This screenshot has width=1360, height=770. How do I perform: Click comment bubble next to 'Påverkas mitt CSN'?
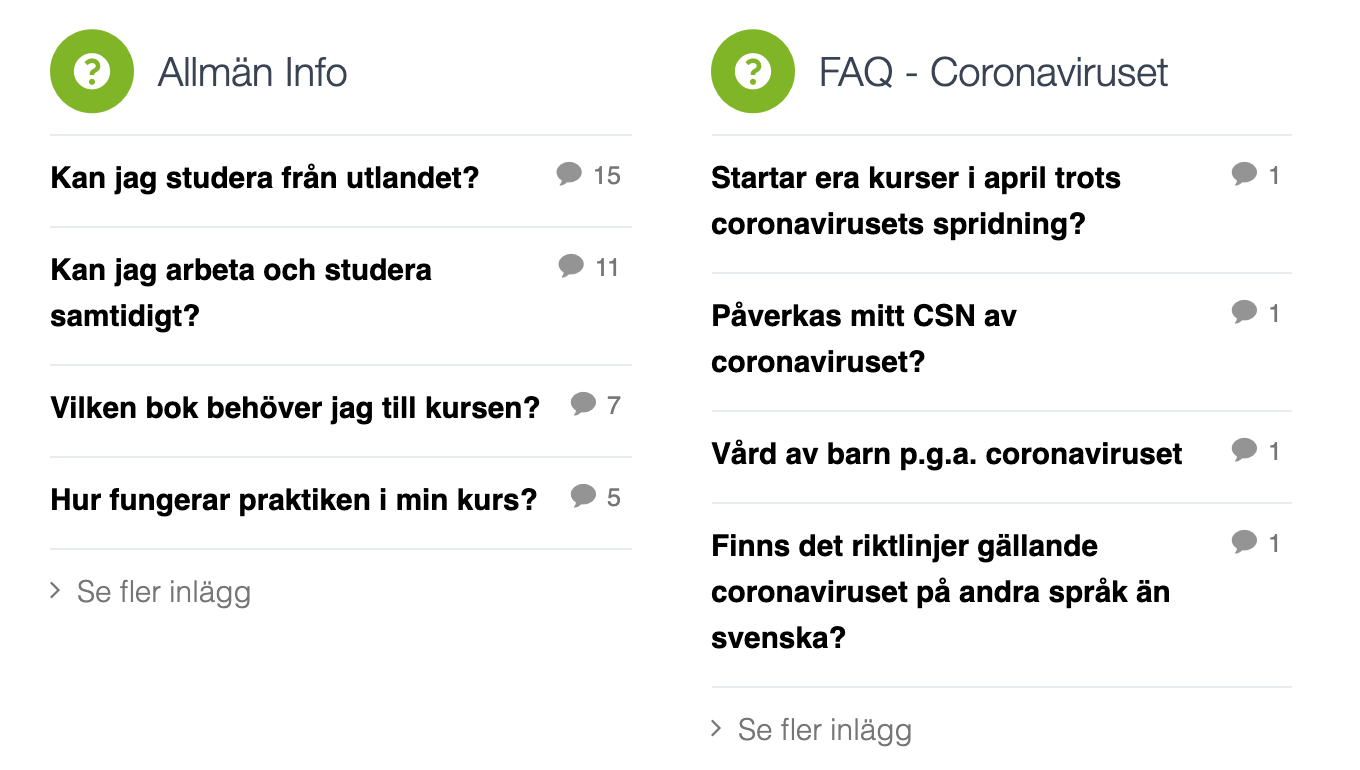(1244, 313)
